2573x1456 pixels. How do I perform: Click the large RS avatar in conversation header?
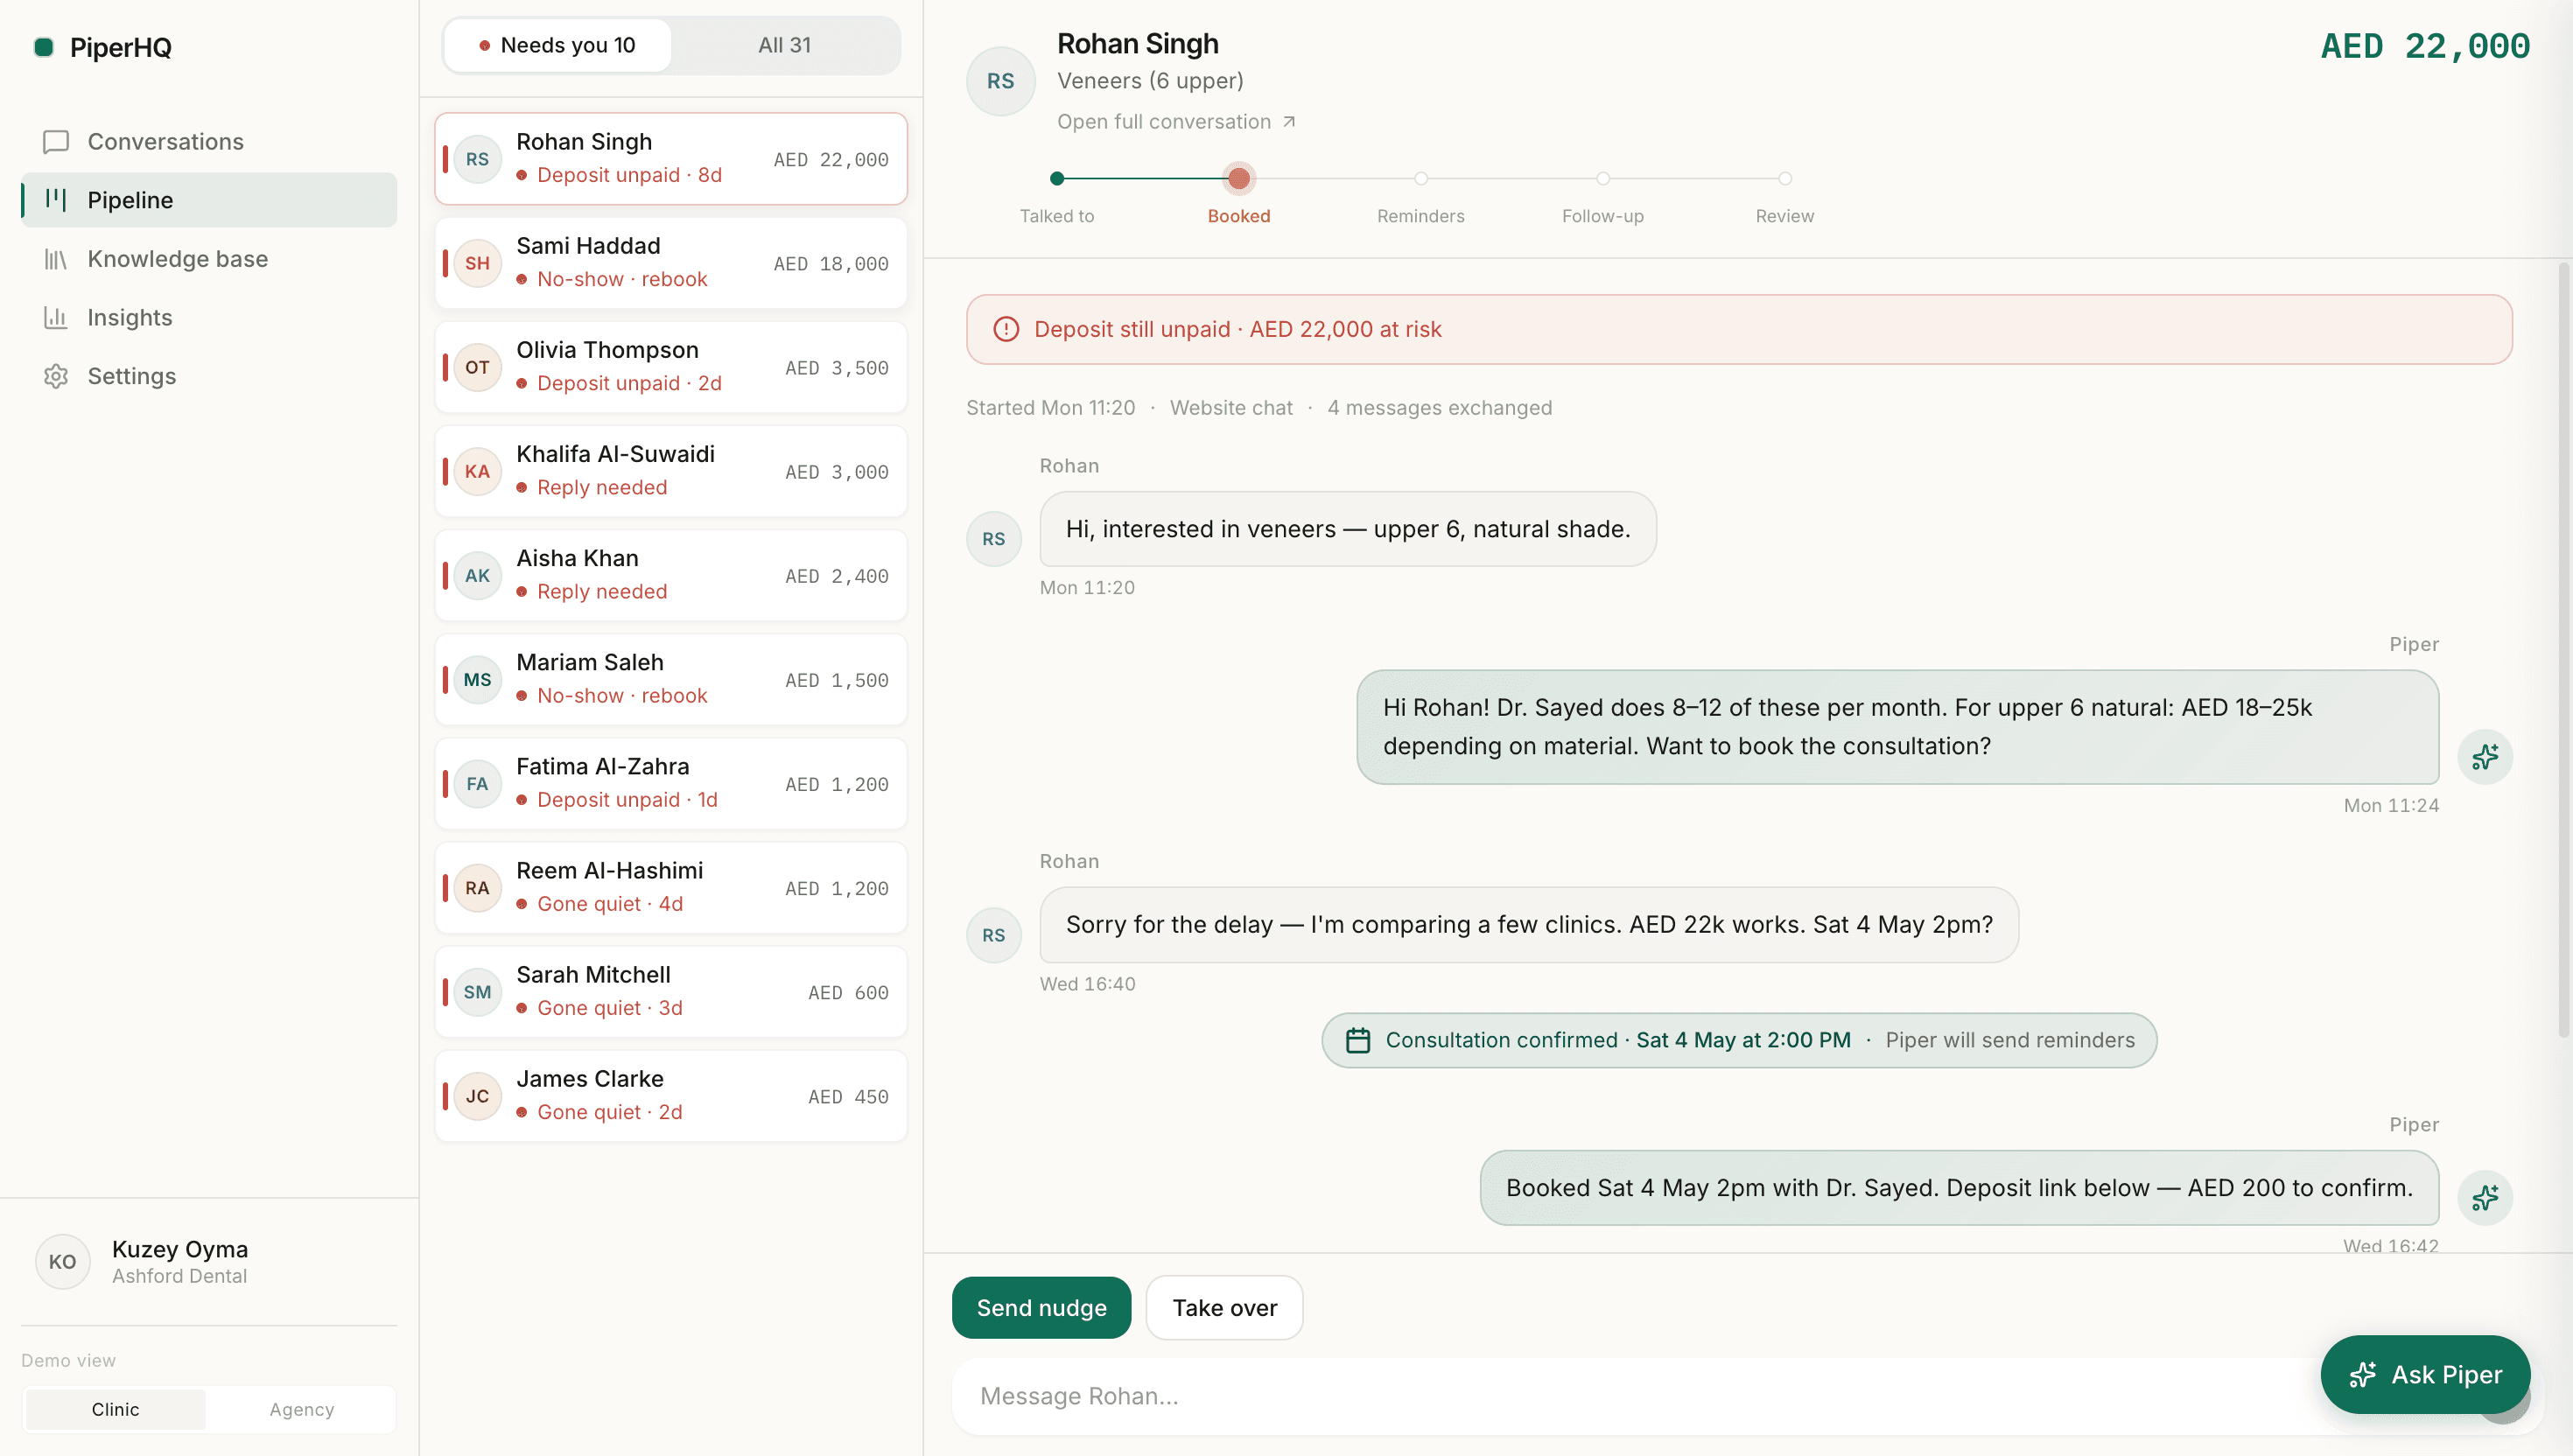click(1001, 81)
